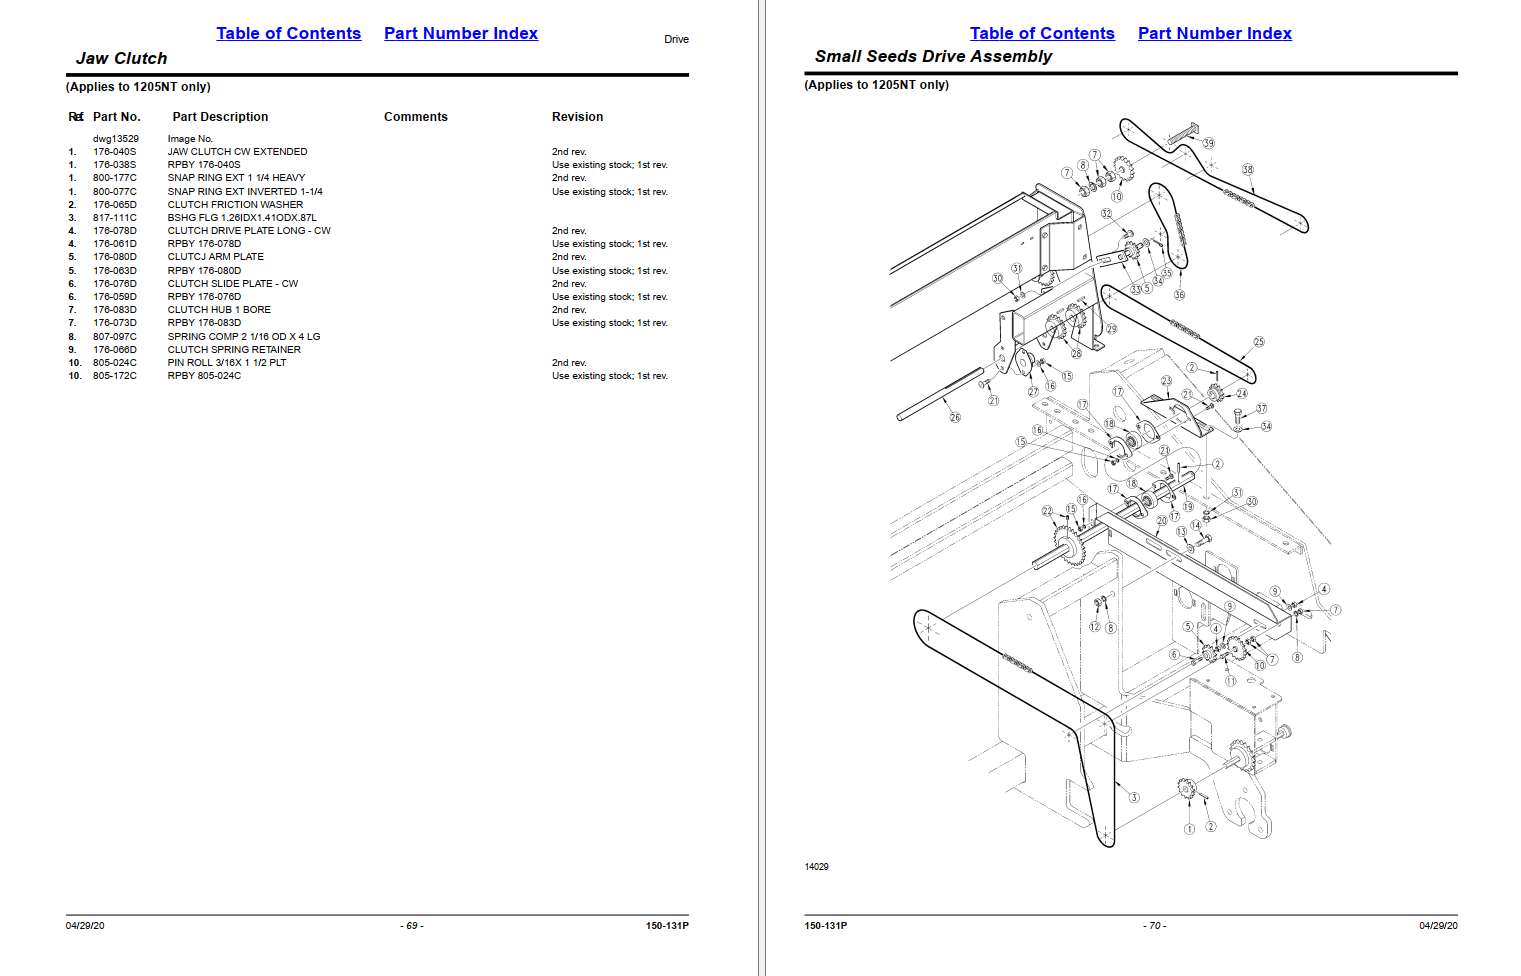Click part number 817-111C
This screenshot has height=976, width=1521.
tap(115, 217)
